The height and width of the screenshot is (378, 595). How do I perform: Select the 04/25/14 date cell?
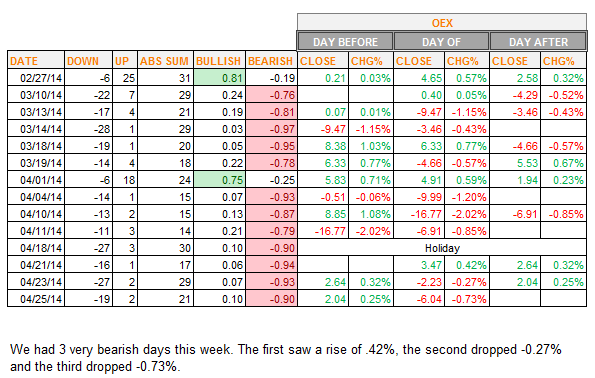(36, 298)
